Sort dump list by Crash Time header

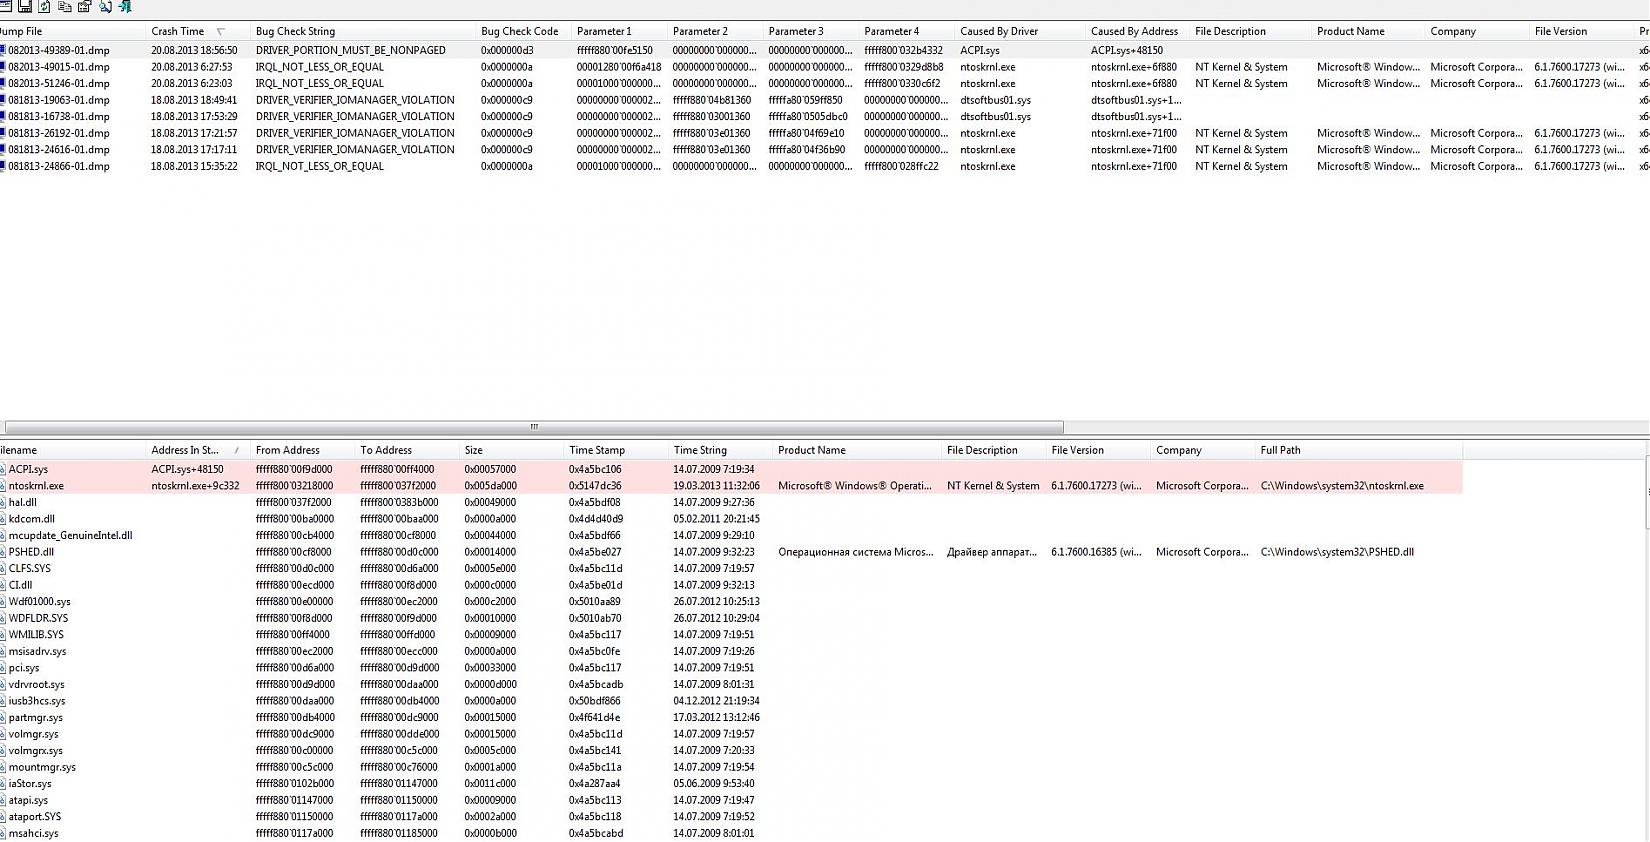point(196,31)
